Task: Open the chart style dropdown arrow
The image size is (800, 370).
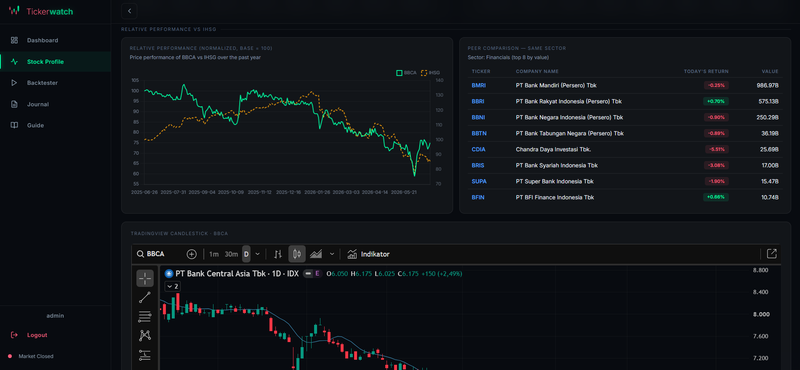Action: tap(332, 254)
